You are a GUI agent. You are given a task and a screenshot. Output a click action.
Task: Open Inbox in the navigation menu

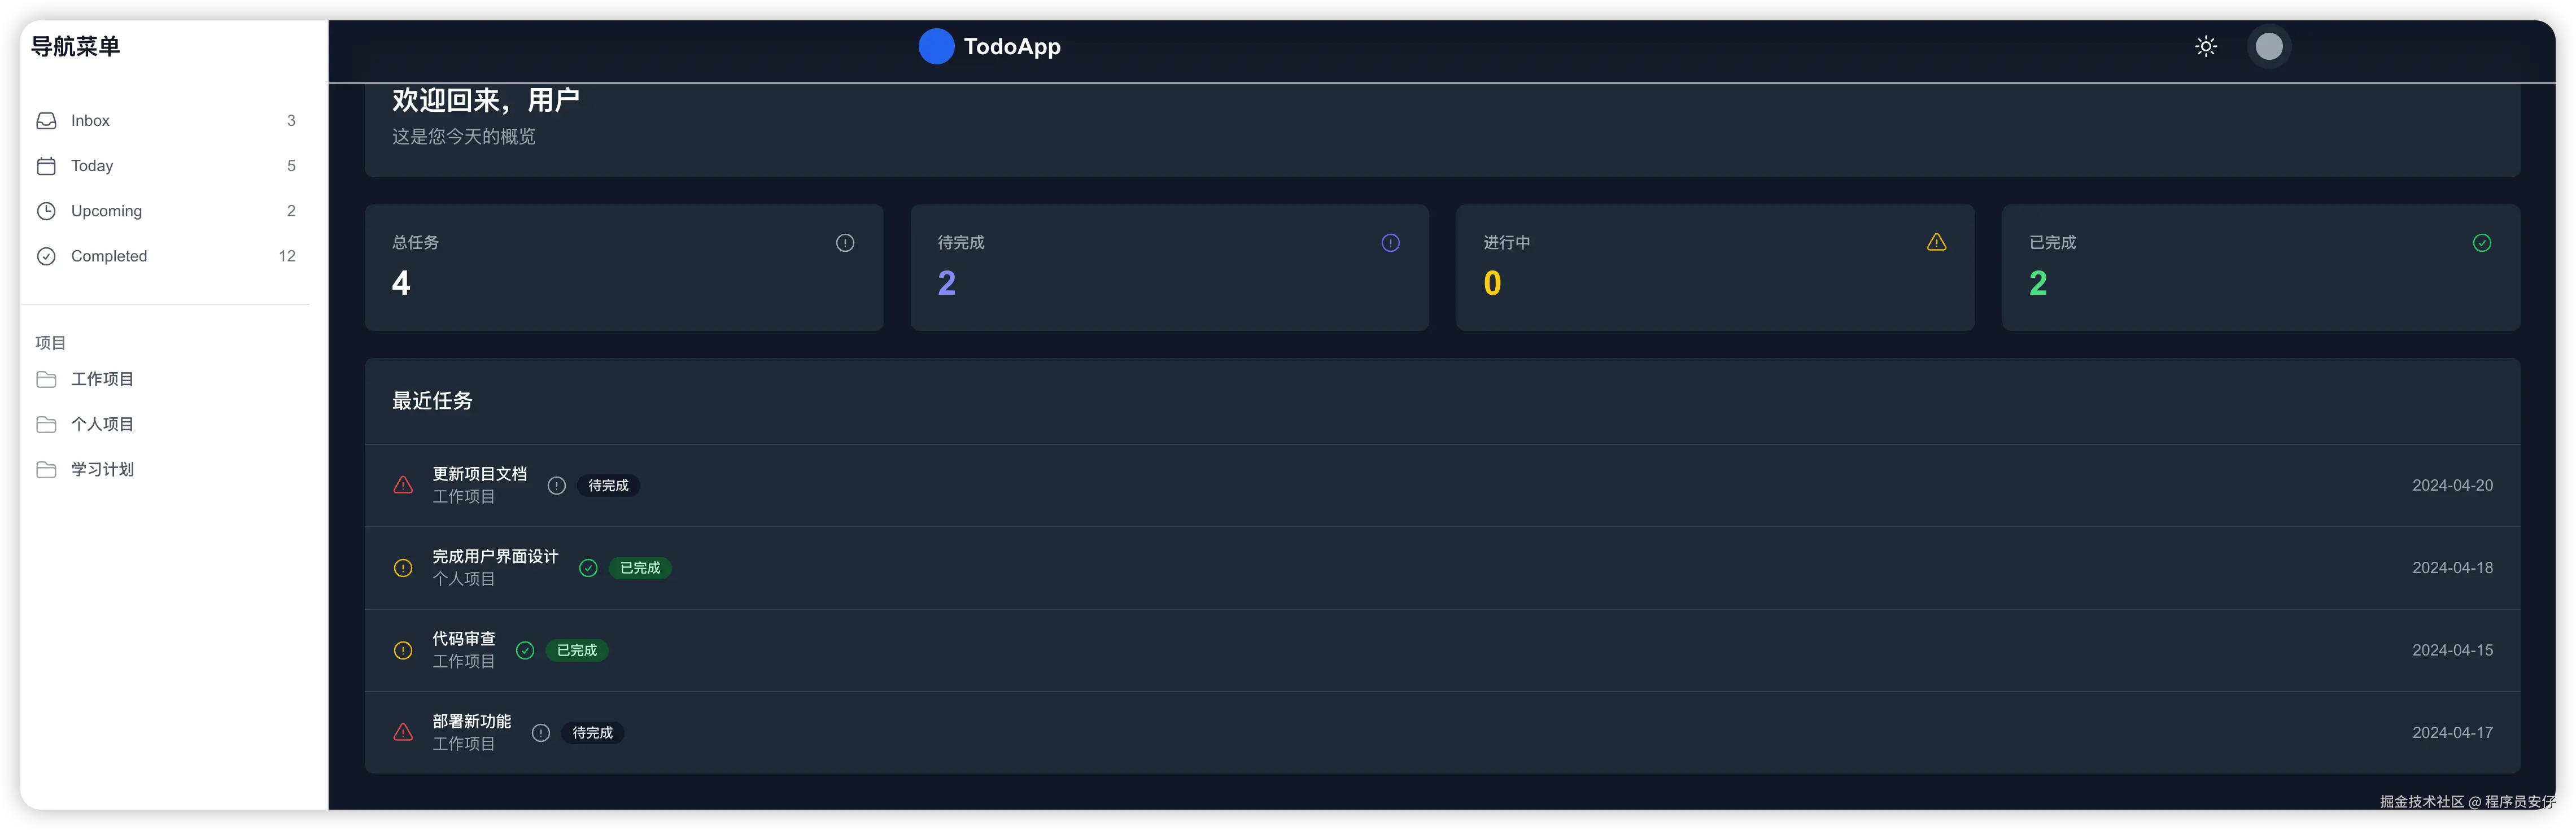click(x=90, y=121)
